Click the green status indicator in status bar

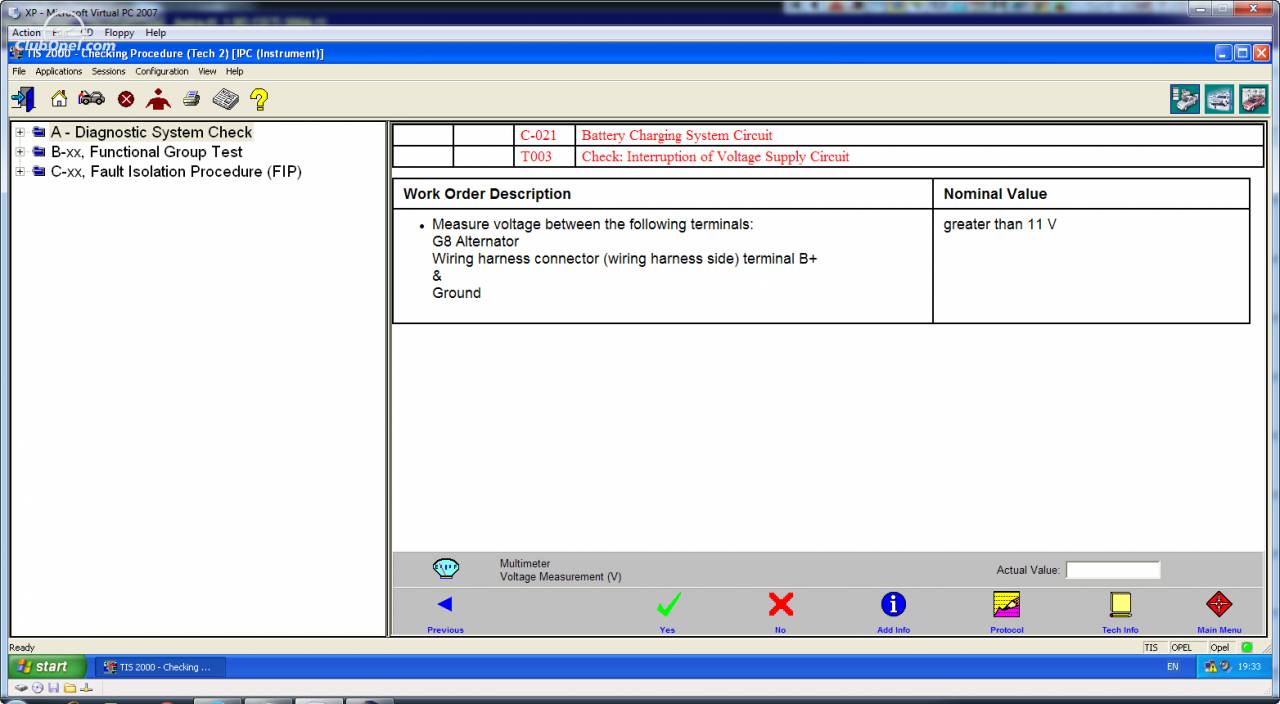click(1247, 647)
